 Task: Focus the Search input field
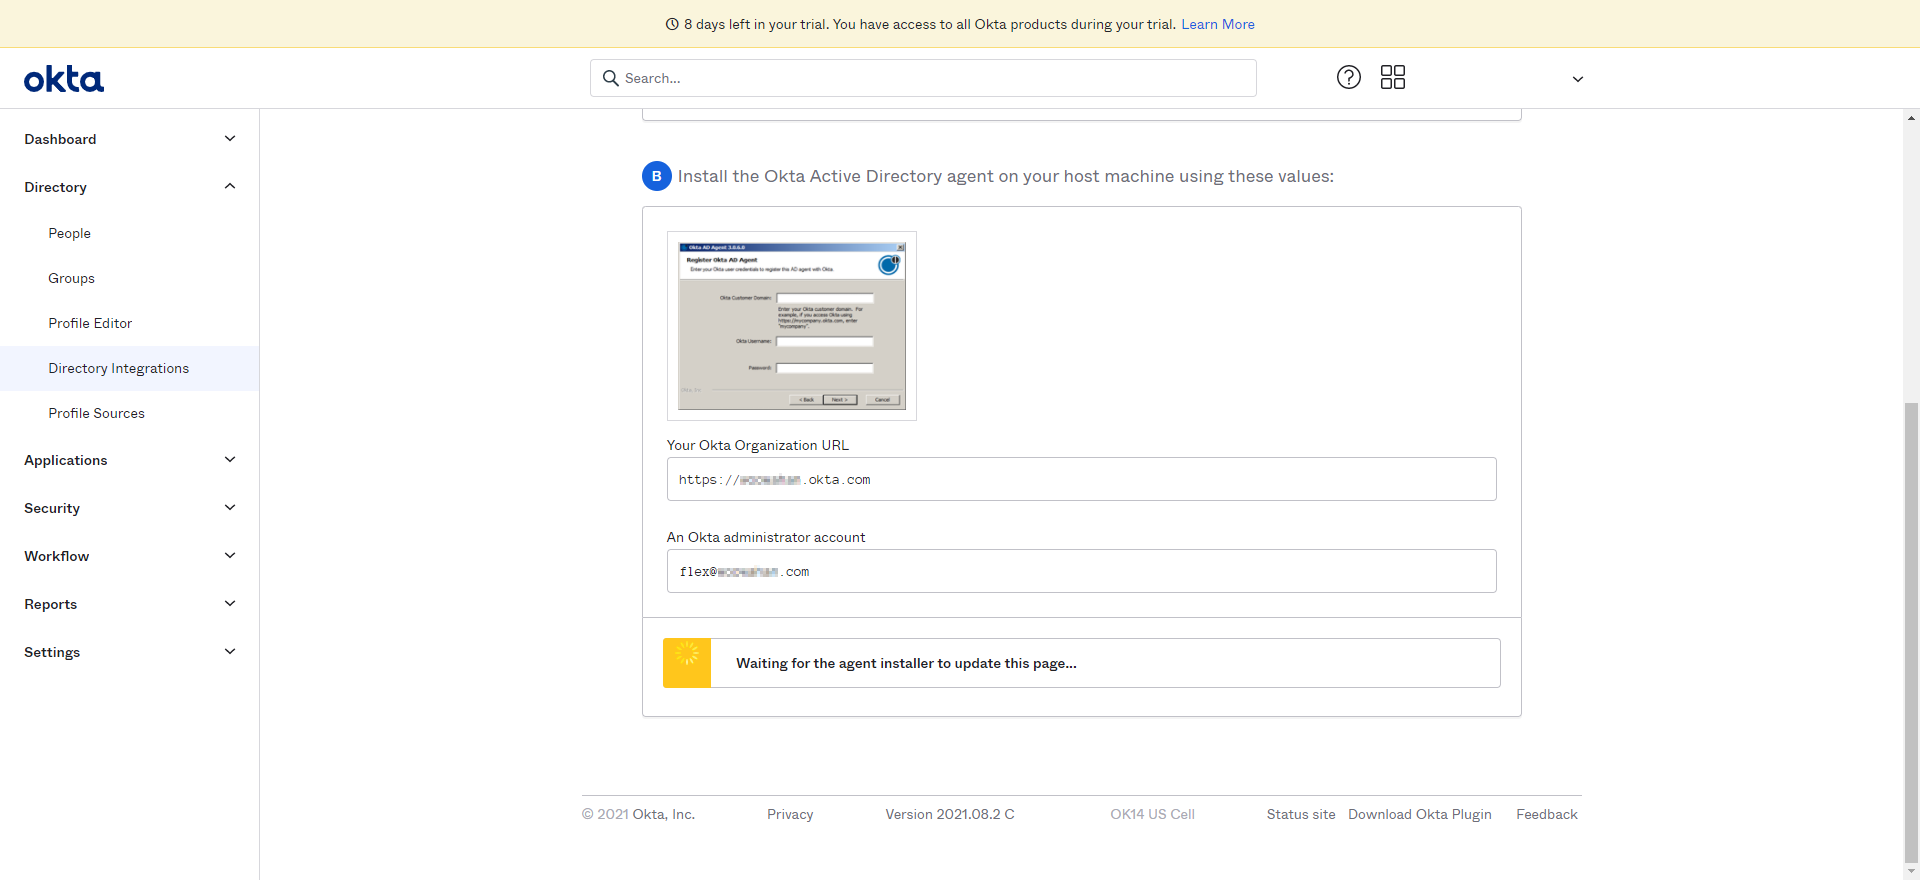[923, 78]
